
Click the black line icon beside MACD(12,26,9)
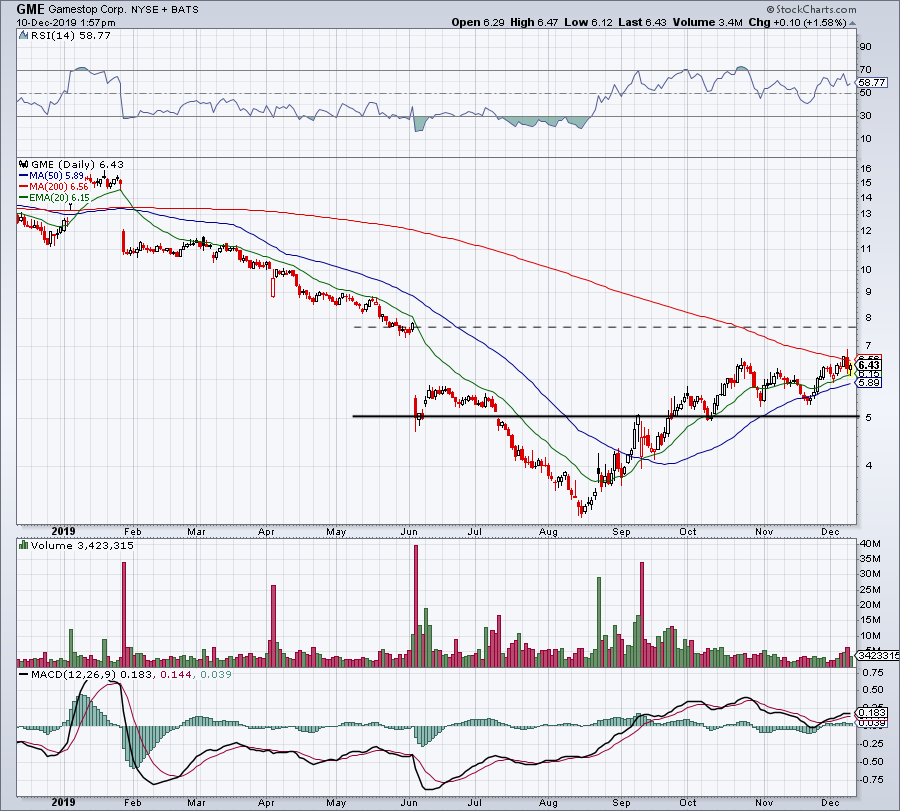(x=24, y=674)
